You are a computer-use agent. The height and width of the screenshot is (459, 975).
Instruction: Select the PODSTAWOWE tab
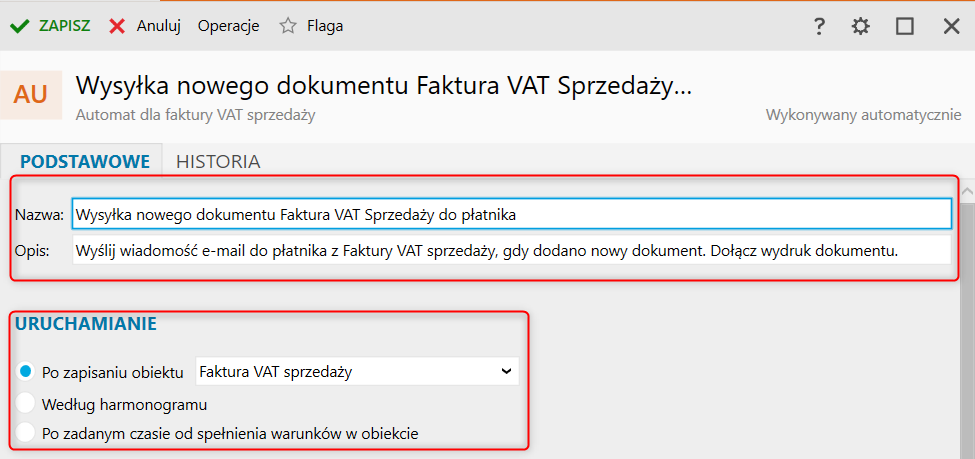tap(85, 161)
